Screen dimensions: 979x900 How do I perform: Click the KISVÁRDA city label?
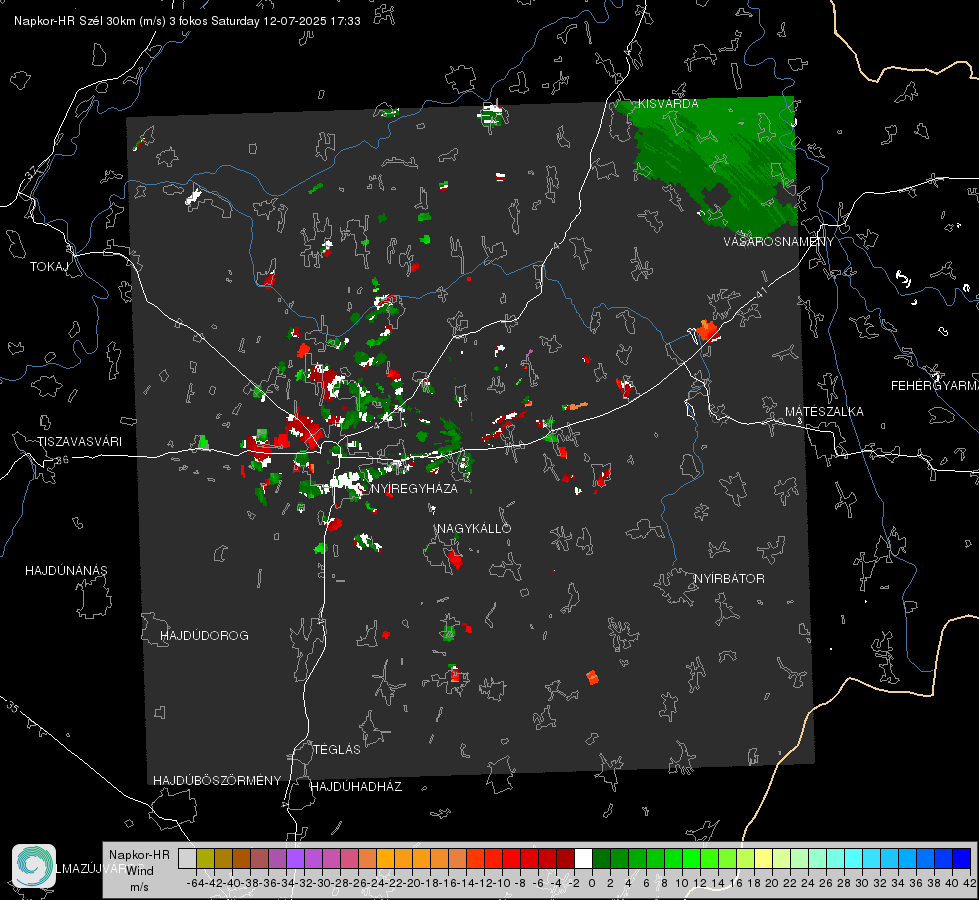click(668, 104)
